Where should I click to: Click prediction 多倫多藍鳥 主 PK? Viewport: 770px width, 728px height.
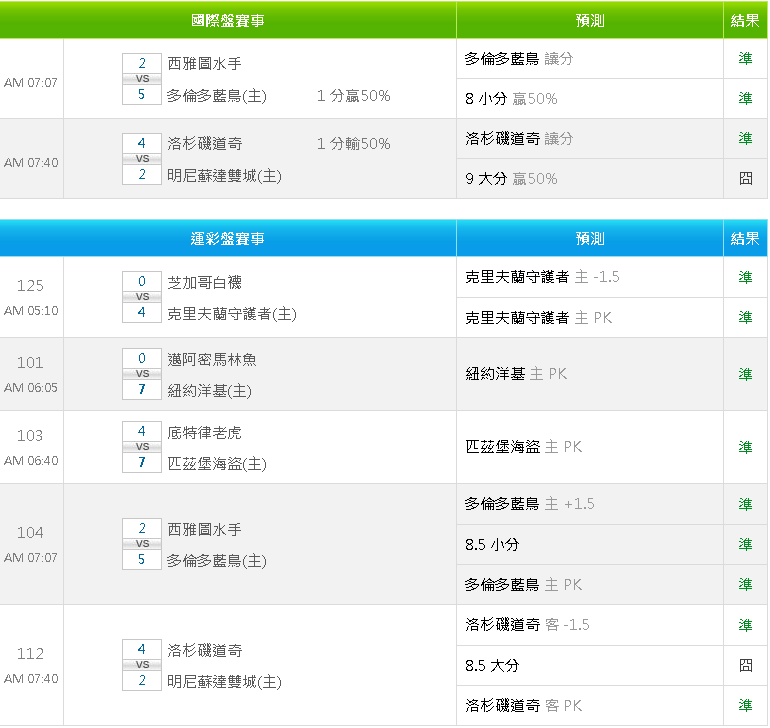tap(523, 585)
